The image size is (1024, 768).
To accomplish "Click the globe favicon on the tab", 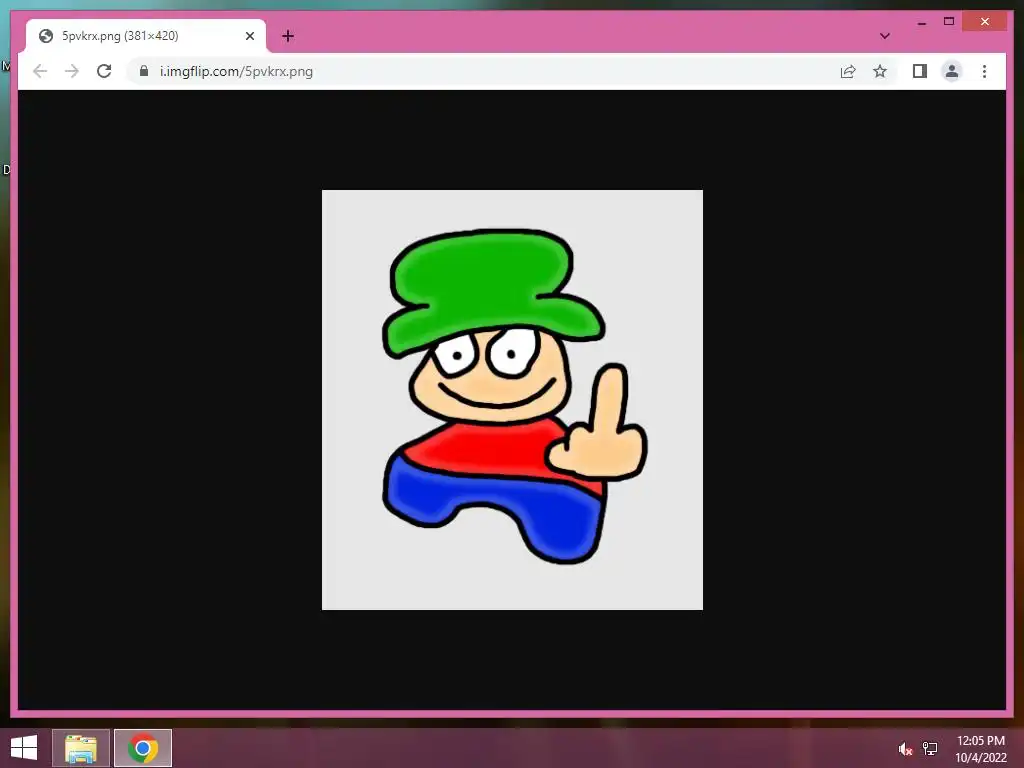I will pos(46,36).
